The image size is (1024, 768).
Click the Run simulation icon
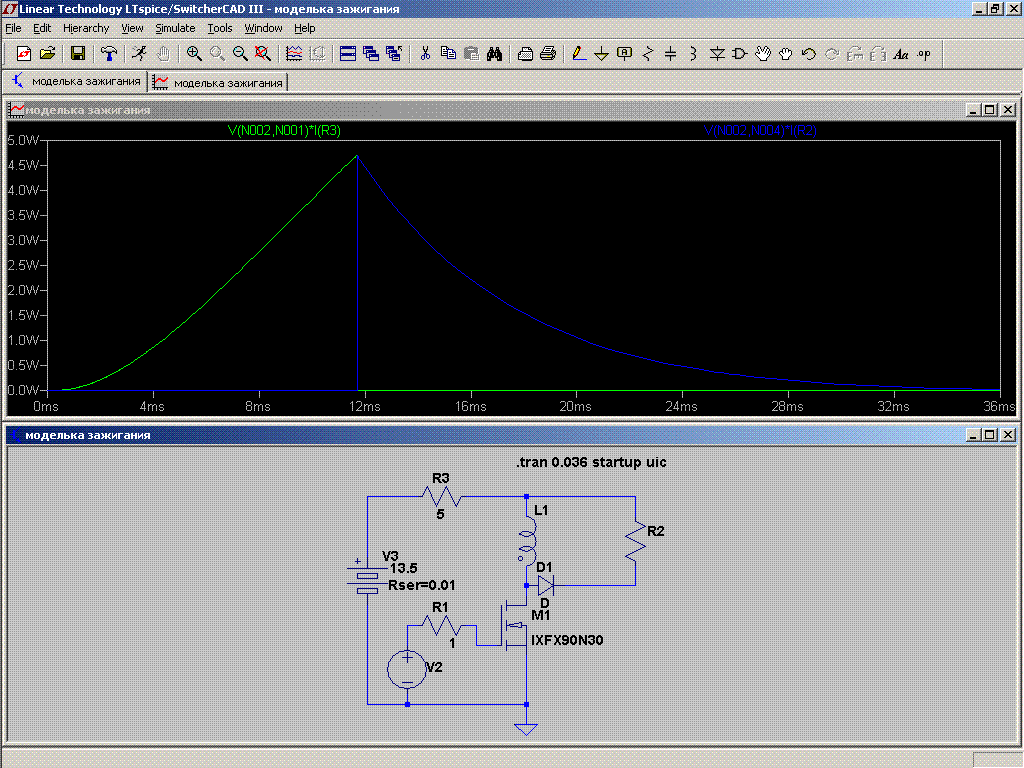139,54
